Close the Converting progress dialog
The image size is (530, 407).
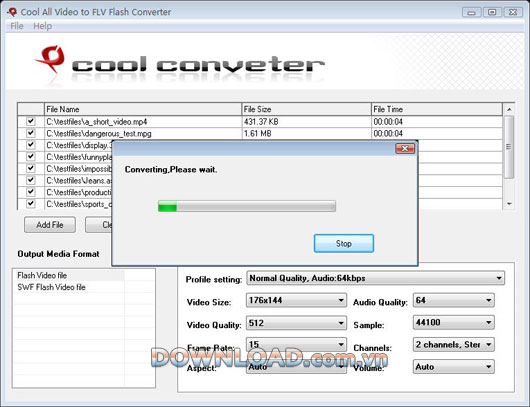405,148
